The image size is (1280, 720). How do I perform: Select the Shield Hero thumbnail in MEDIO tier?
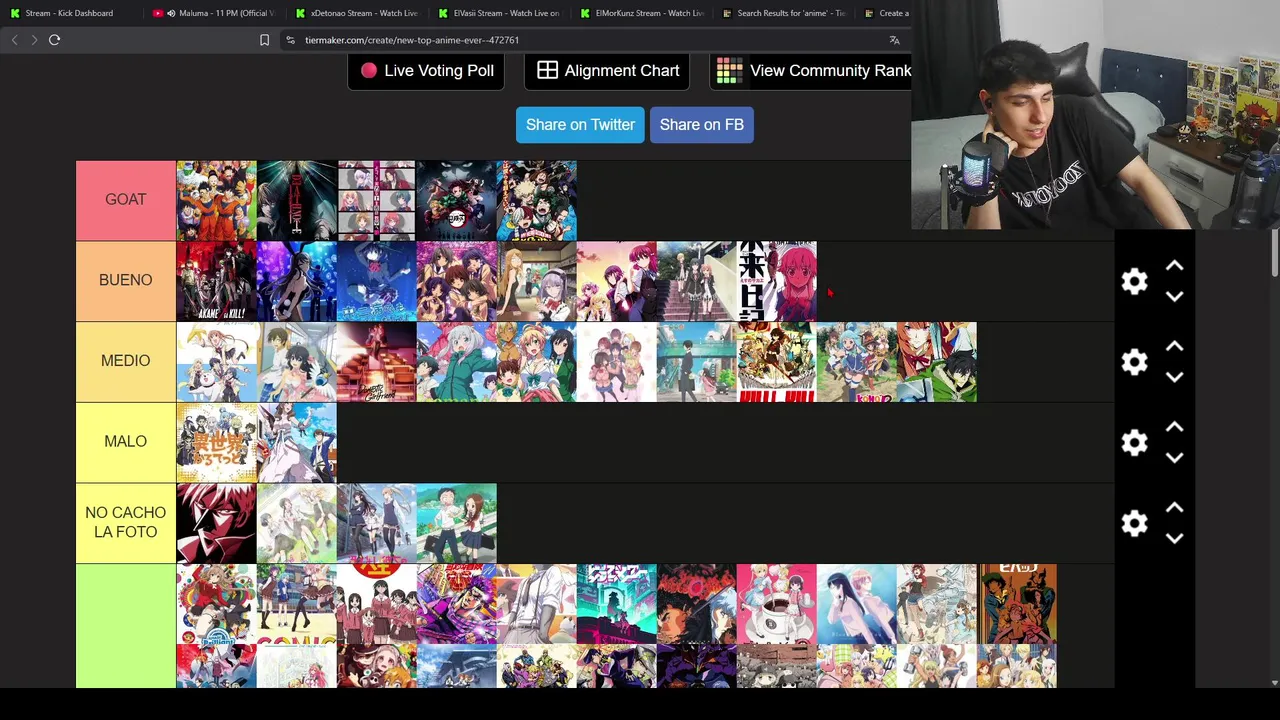point(936,362)
